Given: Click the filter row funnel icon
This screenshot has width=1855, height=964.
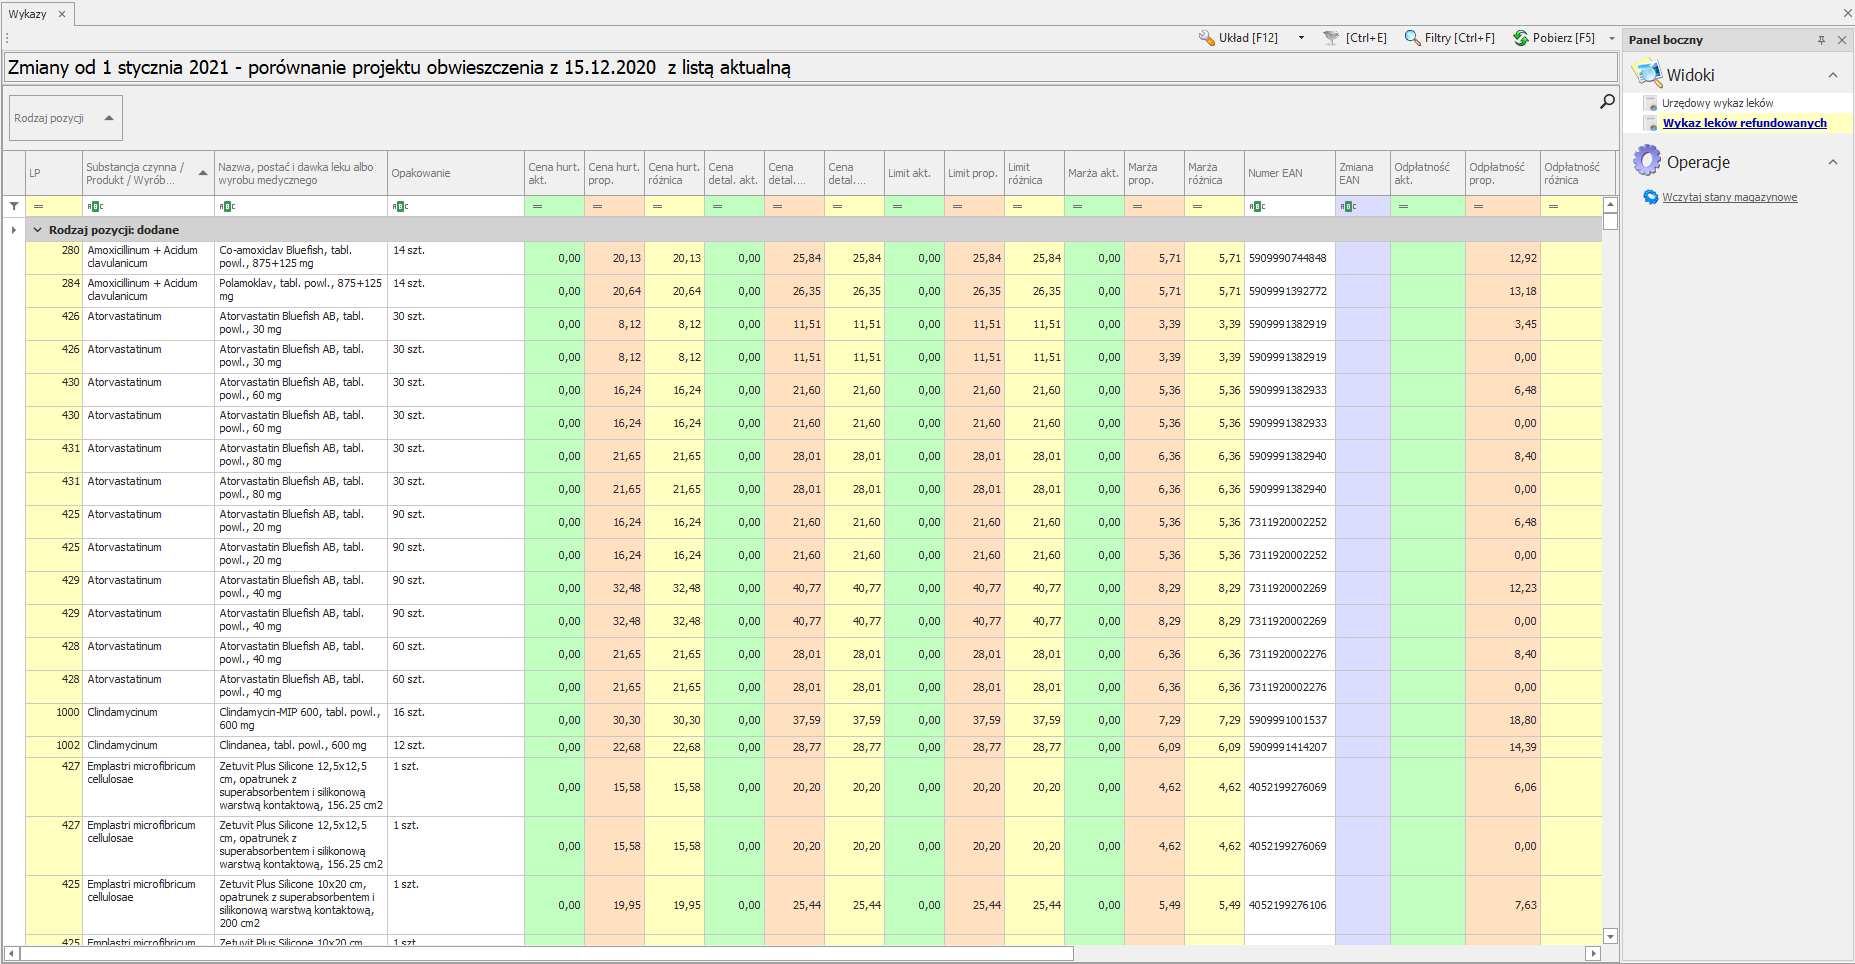Looking at the screenshot, I should point(14,206).
